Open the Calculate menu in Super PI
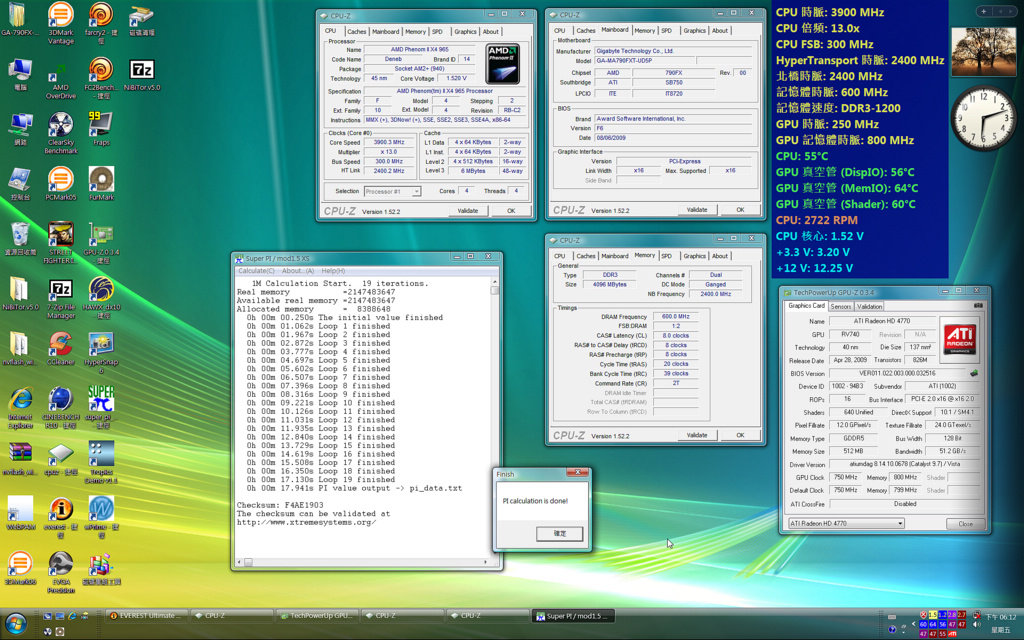 tap(256, 271)
